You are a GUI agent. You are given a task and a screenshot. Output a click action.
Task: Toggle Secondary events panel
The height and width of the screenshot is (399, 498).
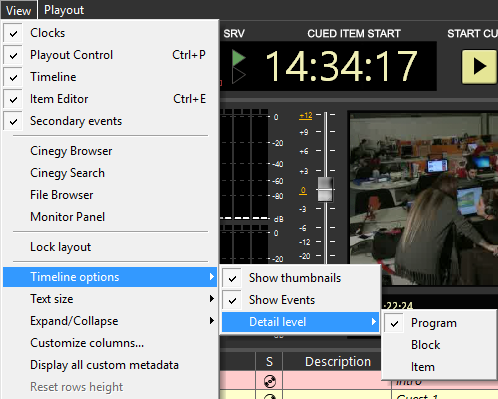click(110, 121)
